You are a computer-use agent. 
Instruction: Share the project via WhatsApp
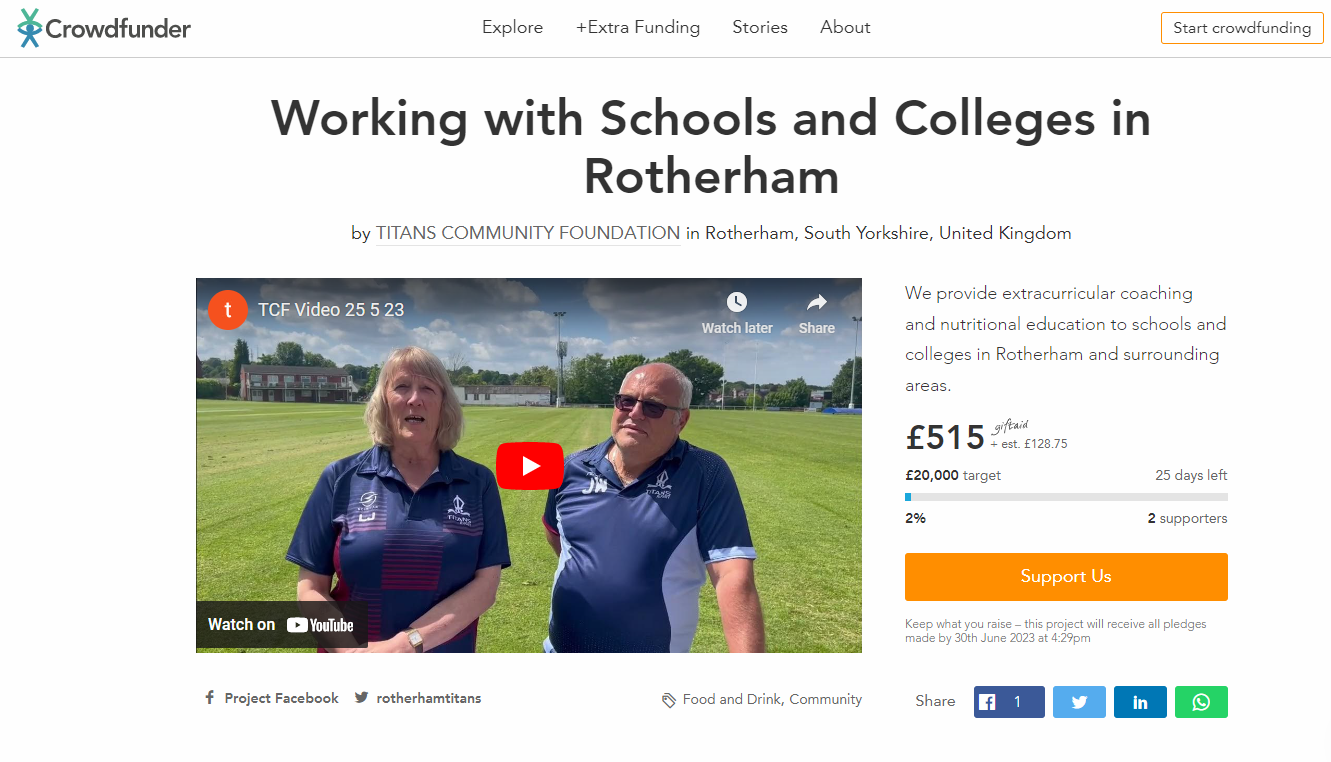tap(1201, 702)
